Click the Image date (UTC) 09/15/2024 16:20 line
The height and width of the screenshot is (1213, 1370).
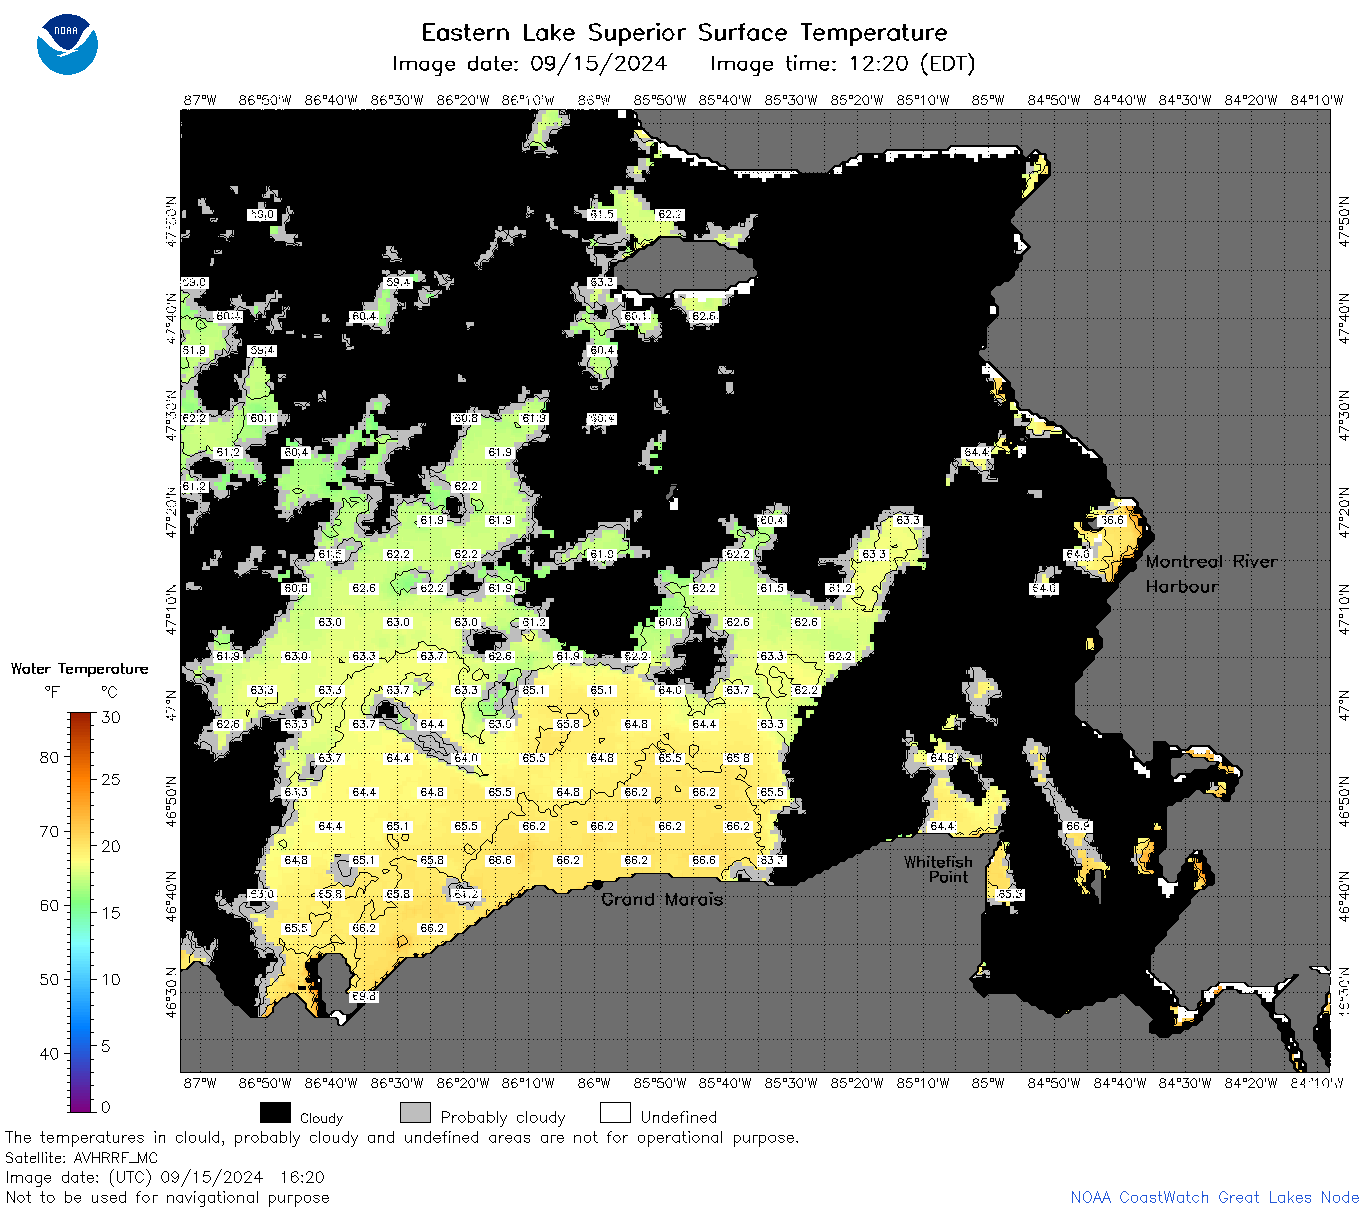pos(165,1177)
